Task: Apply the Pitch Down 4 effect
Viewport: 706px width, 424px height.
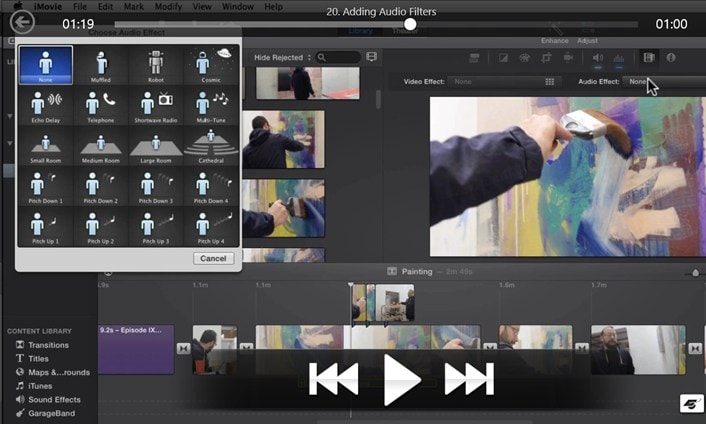Action: click(211, 187)
